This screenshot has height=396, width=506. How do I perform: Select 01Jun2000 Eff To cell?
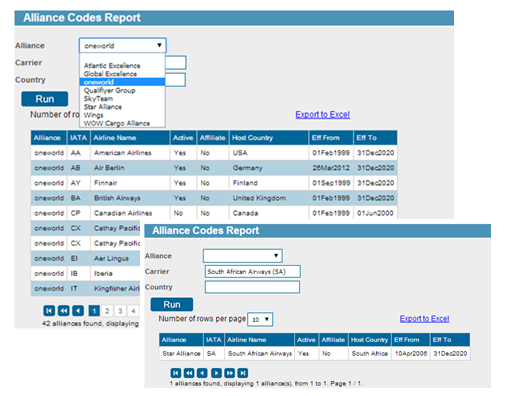(x=375, y=213)
